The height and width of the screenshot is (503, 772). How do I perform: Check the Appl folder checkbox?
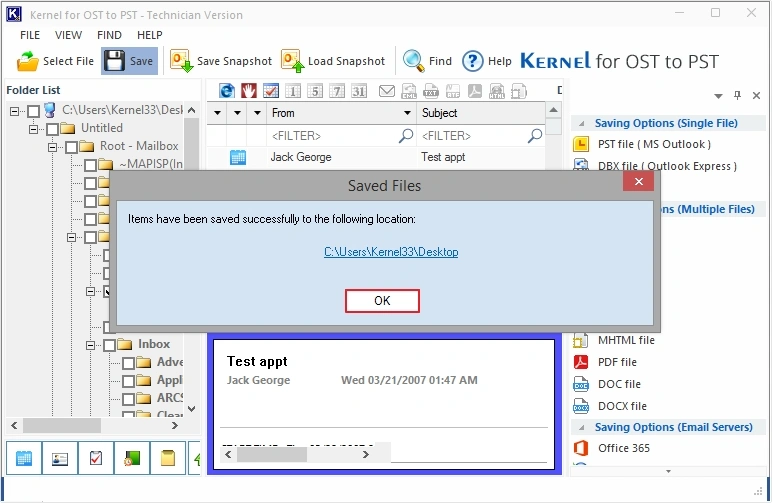pos(128,381)
